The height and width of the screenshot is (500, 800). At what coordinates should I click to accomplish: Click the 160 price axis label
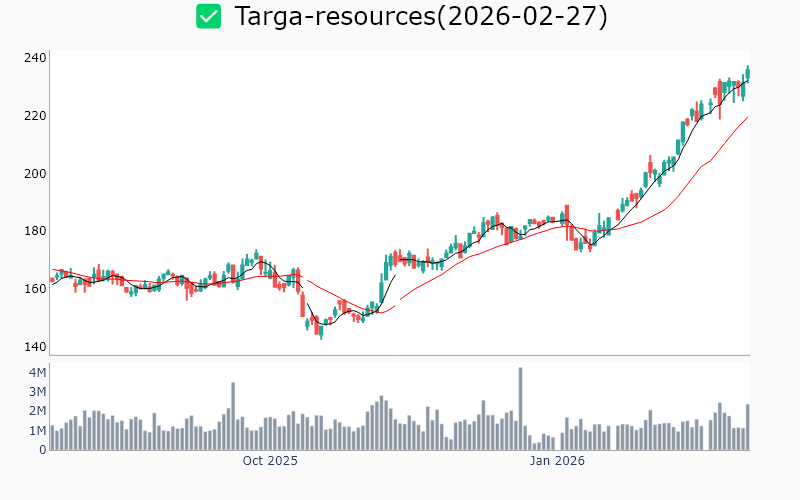click(x=36, y=289)
